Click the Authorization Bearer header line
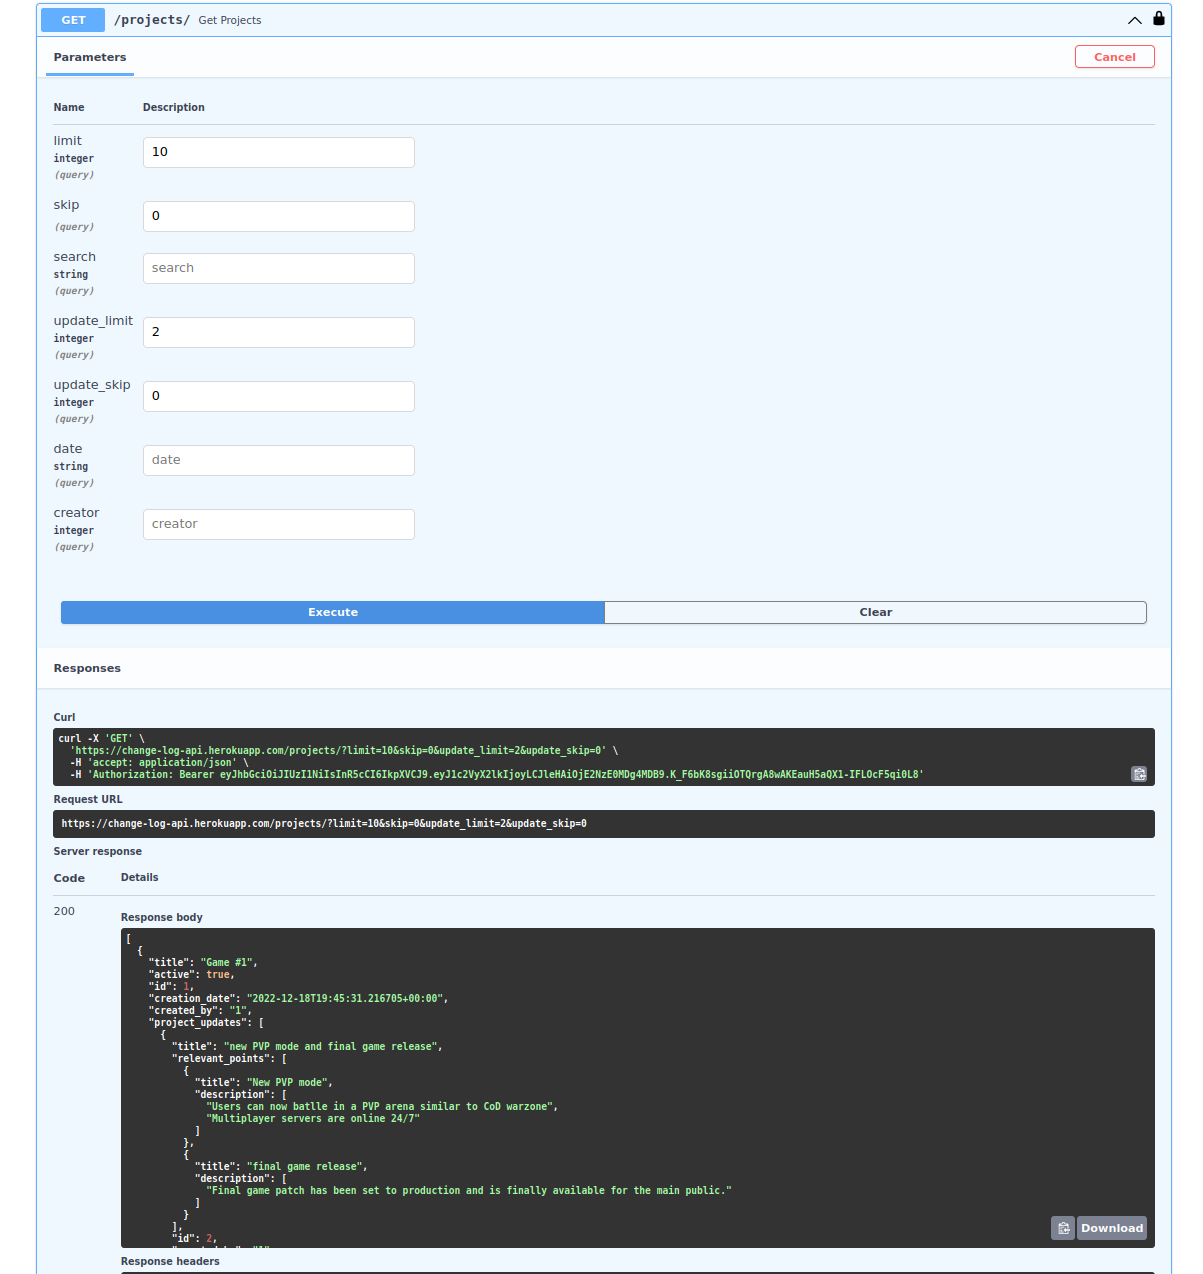The image size is (1203, 1274). (497, 774)
